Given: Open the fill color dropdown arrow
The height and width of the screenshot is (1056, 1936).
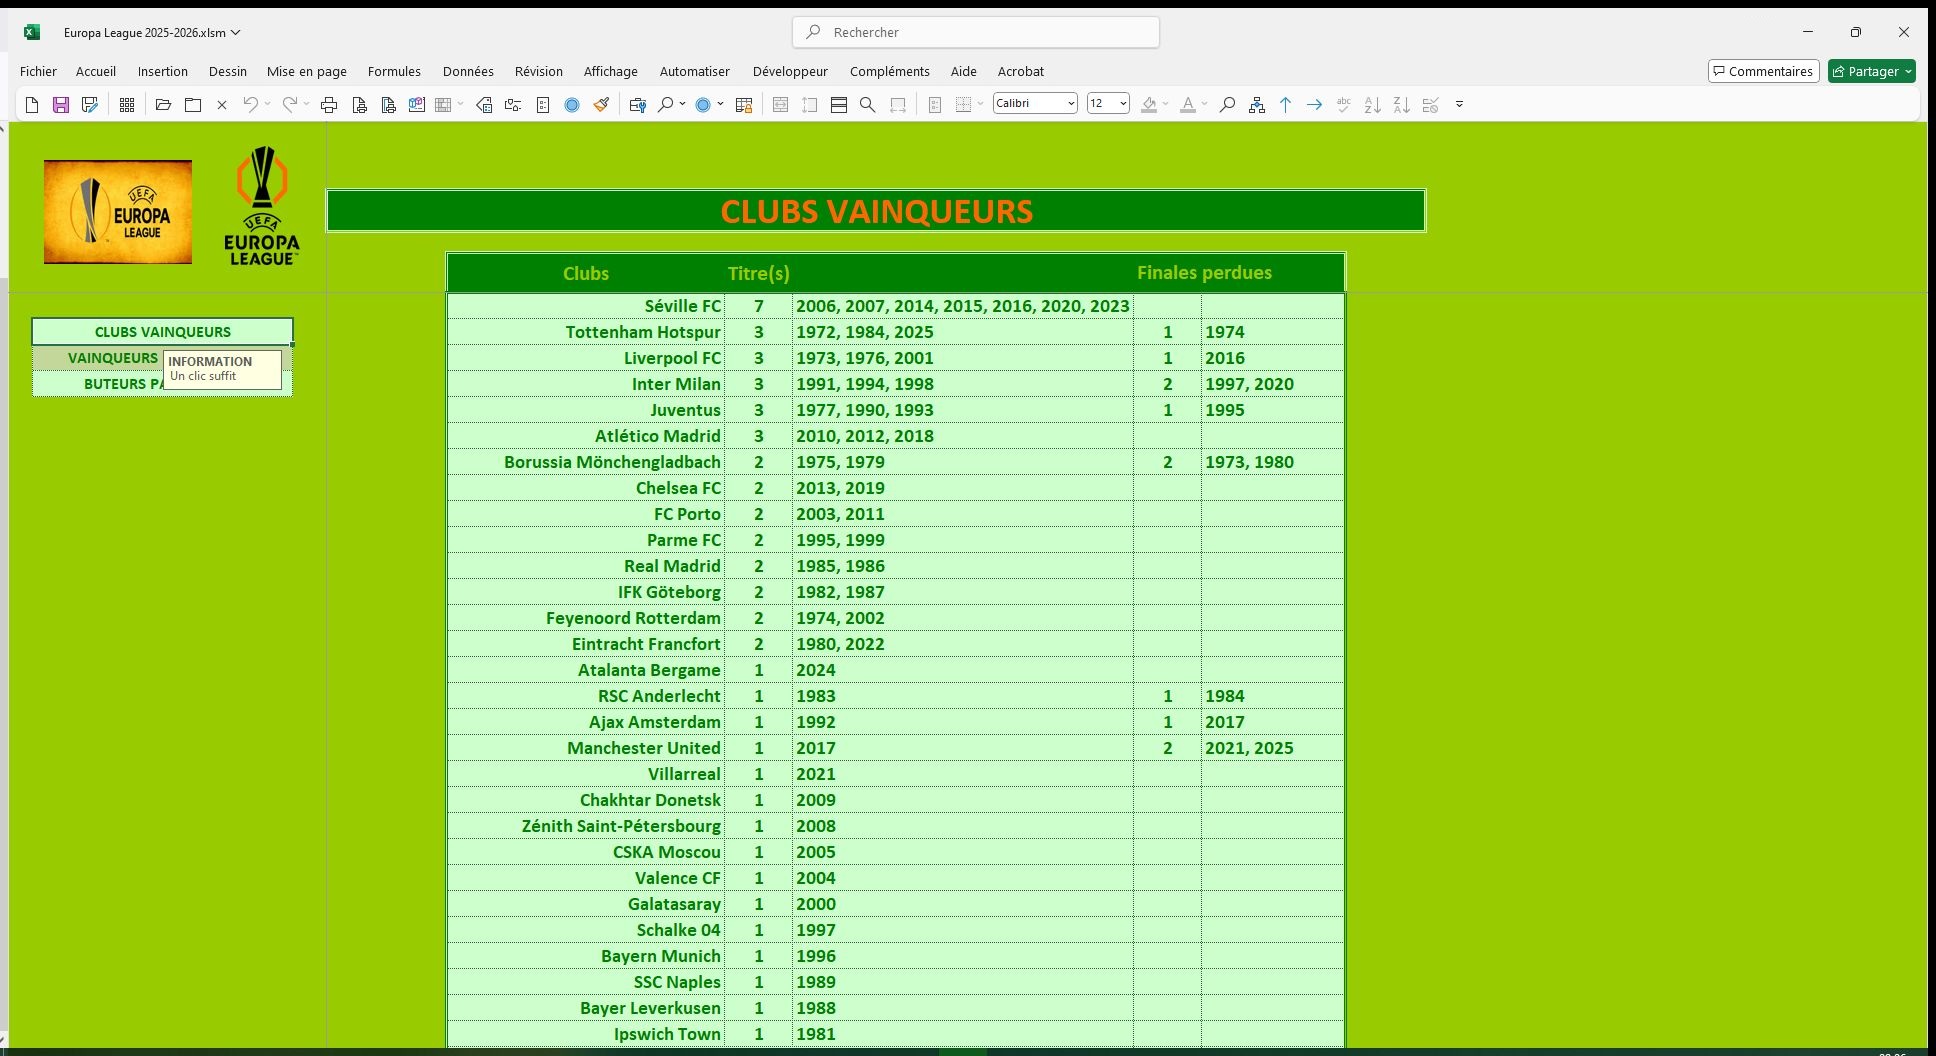Looking at the screenshot, I should pos(1166,104).
